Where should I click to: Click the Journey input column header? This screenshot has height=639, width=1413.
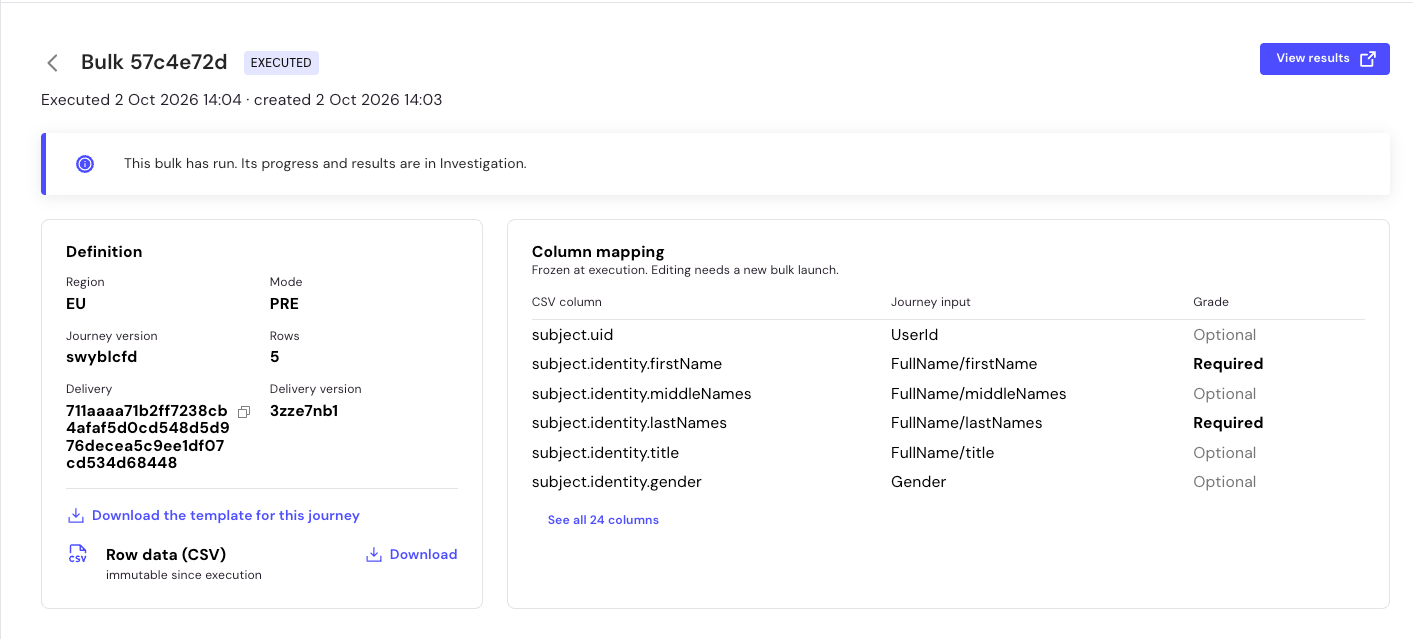click(x=931, y=302)
